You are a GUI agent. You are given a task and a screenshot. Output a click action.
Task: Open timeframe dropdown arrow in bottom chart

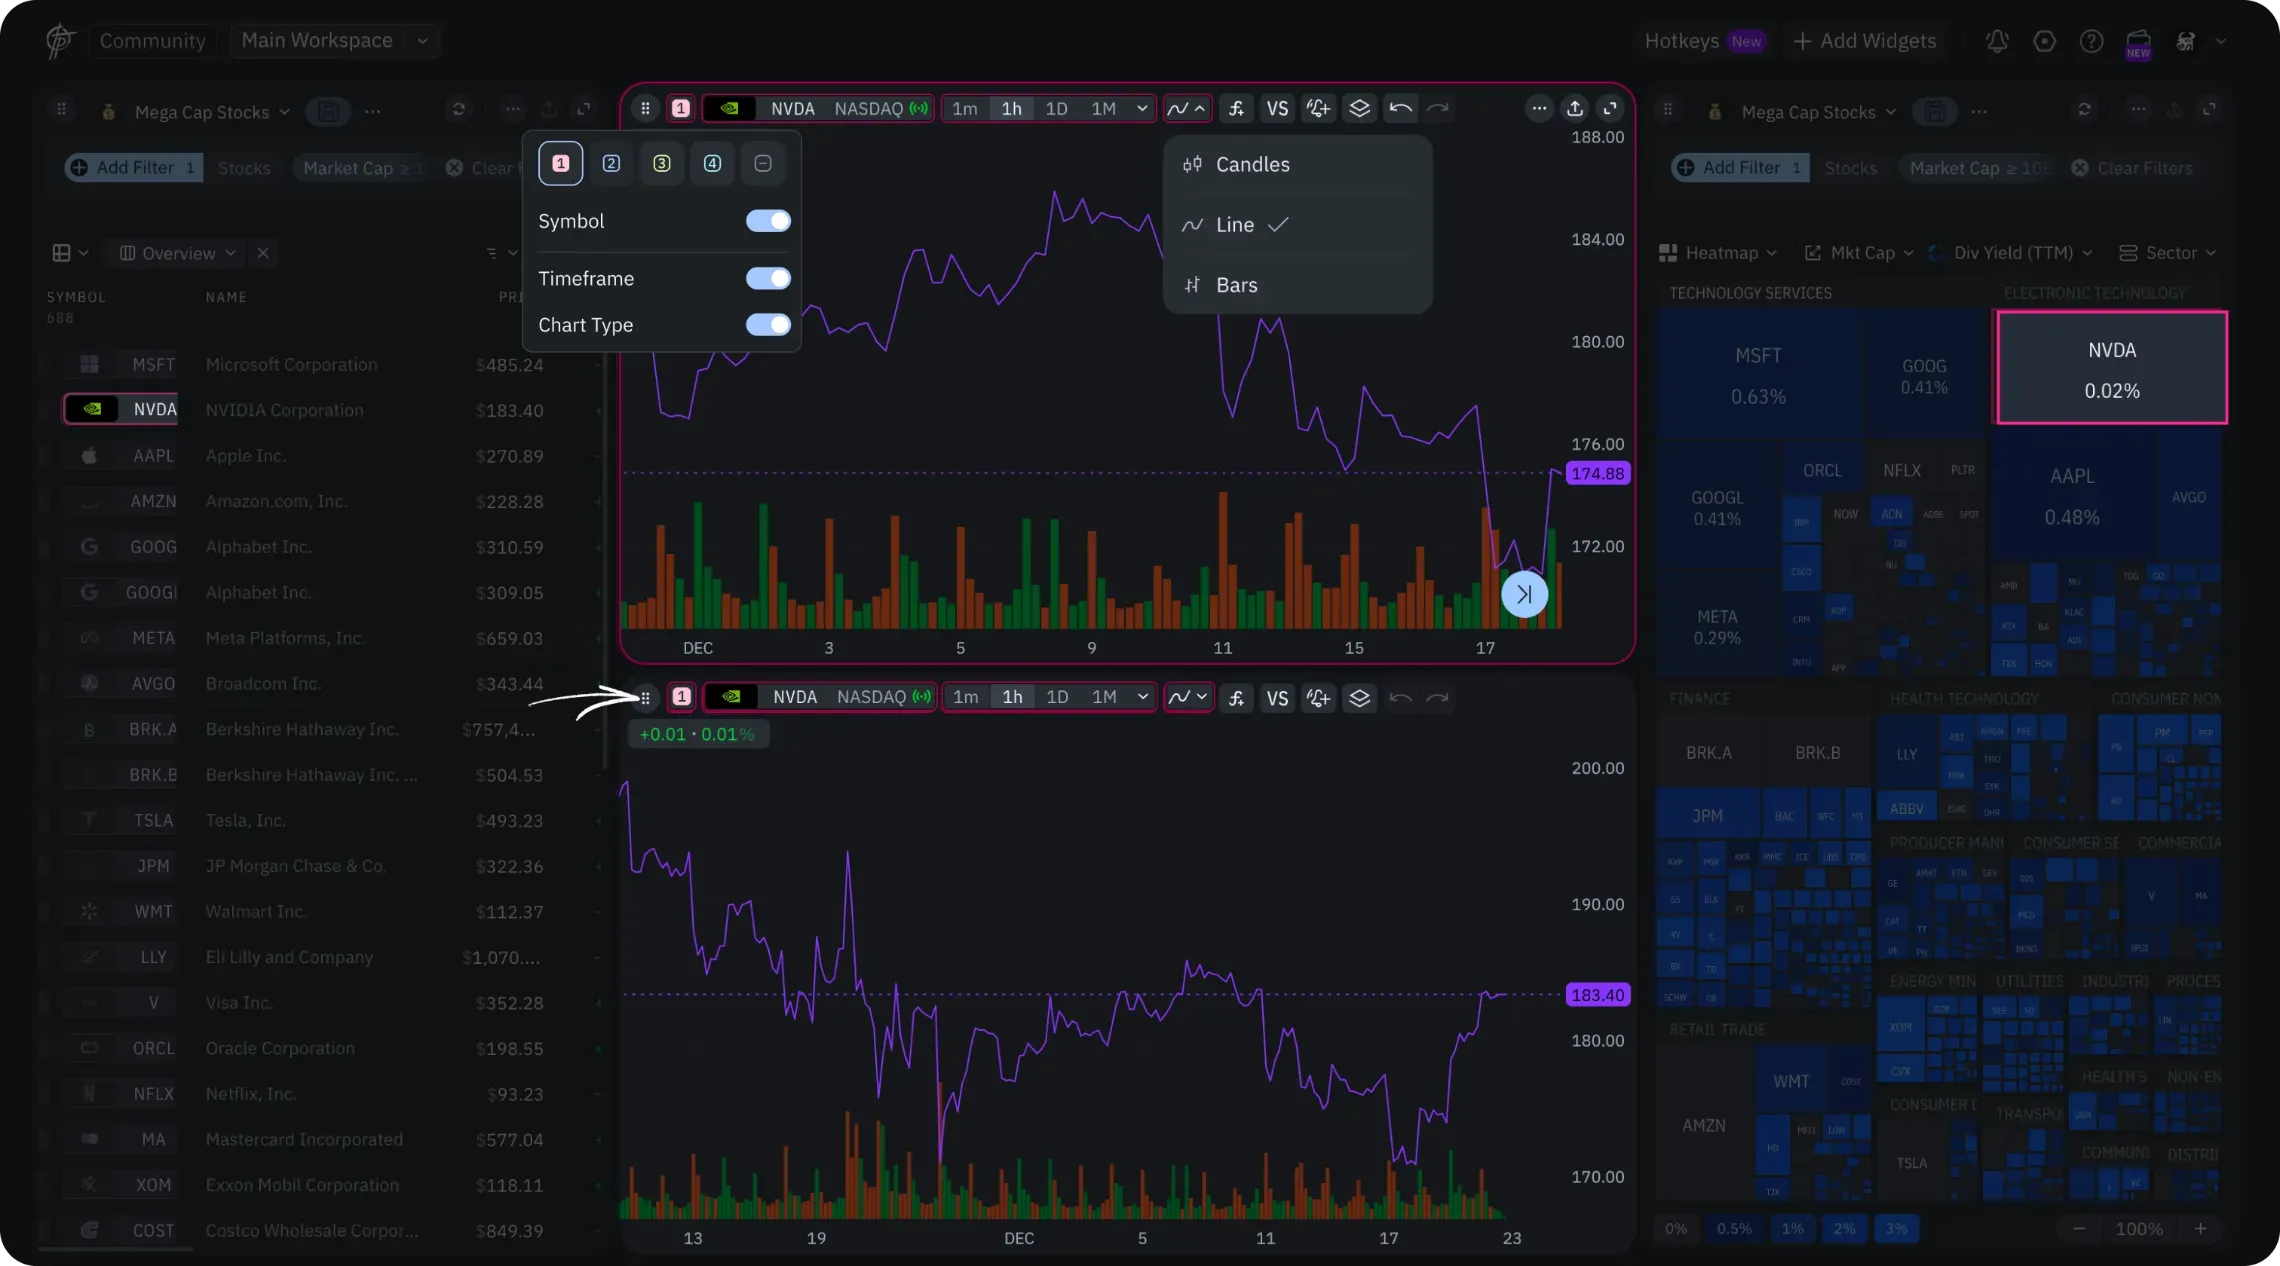[x=1142, y=697]
